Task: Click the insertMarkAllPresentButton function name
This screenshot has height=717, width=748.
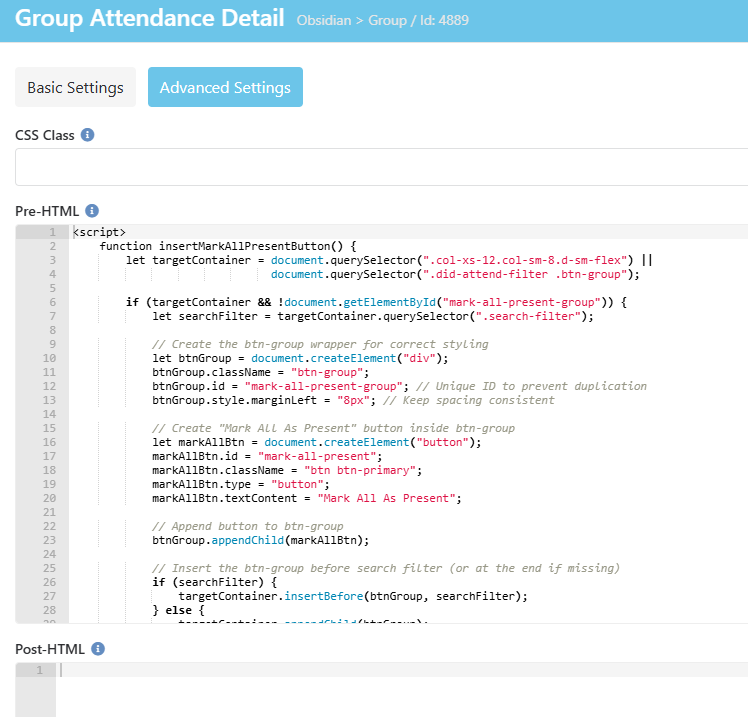Action: tap(244, 246)
